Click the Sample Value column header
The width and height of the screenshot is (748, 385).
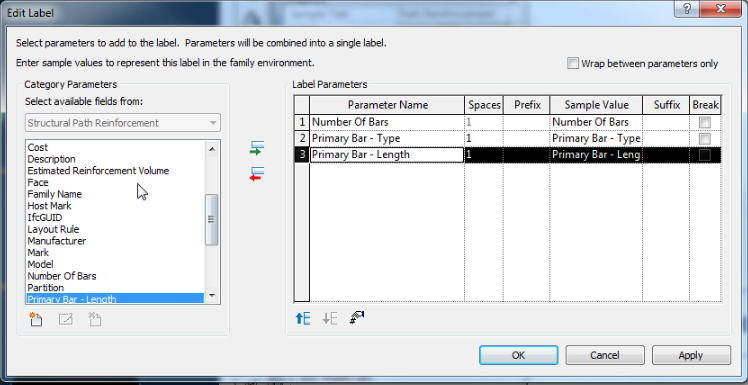click(596, 105)
